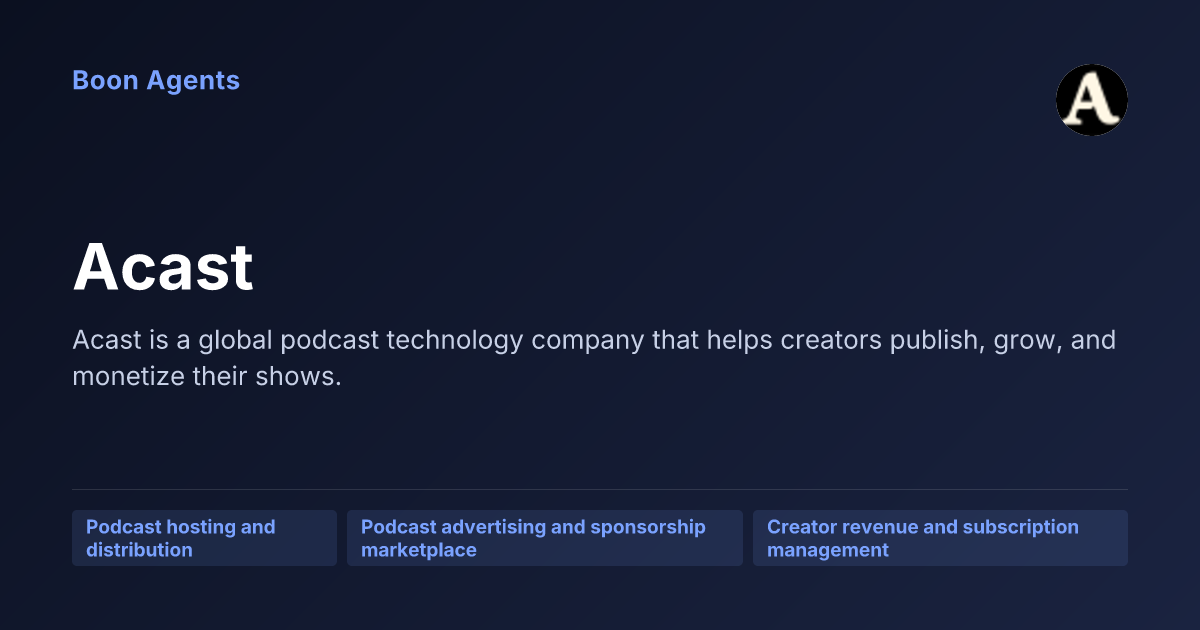The width and height of the screenshot is (1200, 630).
Task: Select the large Acast title heading
Action: (x=163, y=267)
